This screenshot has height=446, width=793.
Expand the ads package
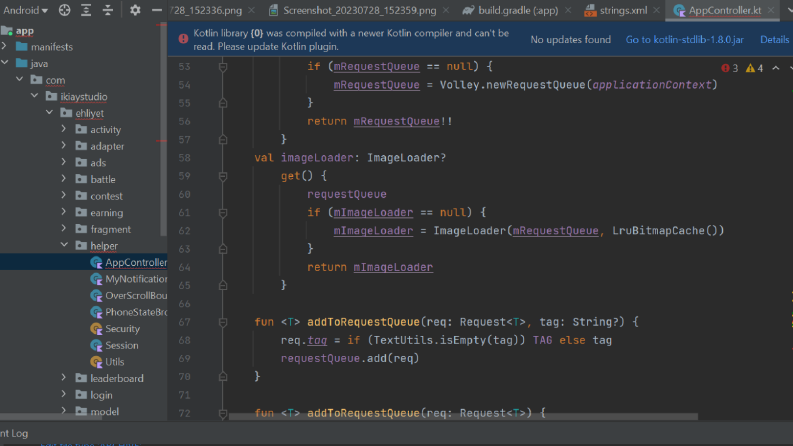tap(64, 162)
